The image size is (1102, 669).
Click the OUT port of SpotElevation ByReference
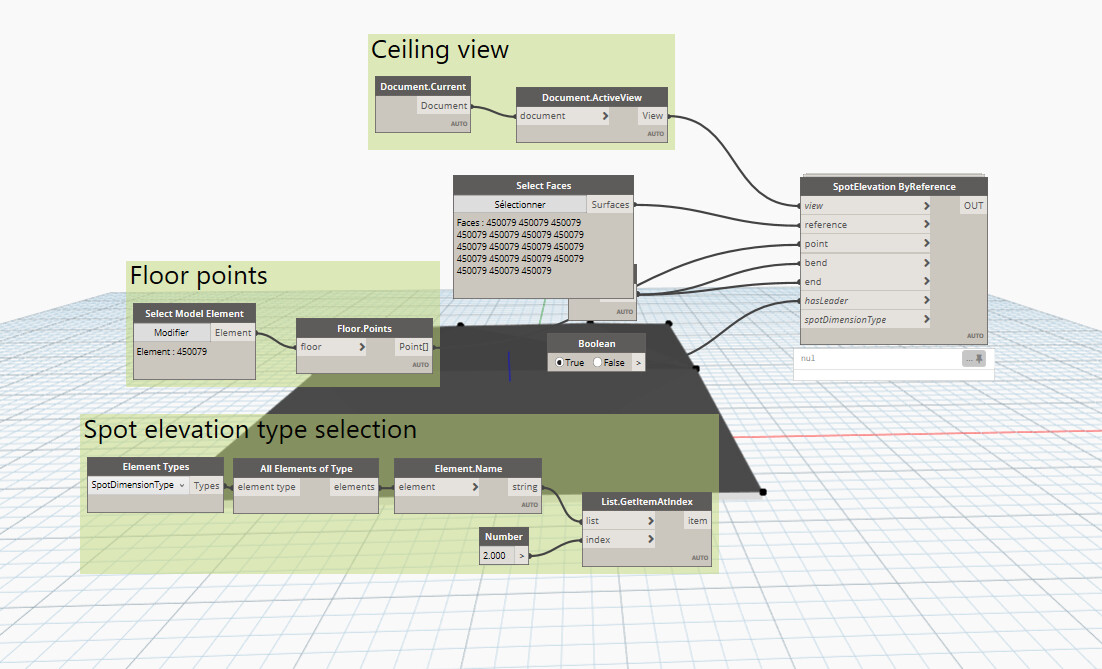coord(973,206)
